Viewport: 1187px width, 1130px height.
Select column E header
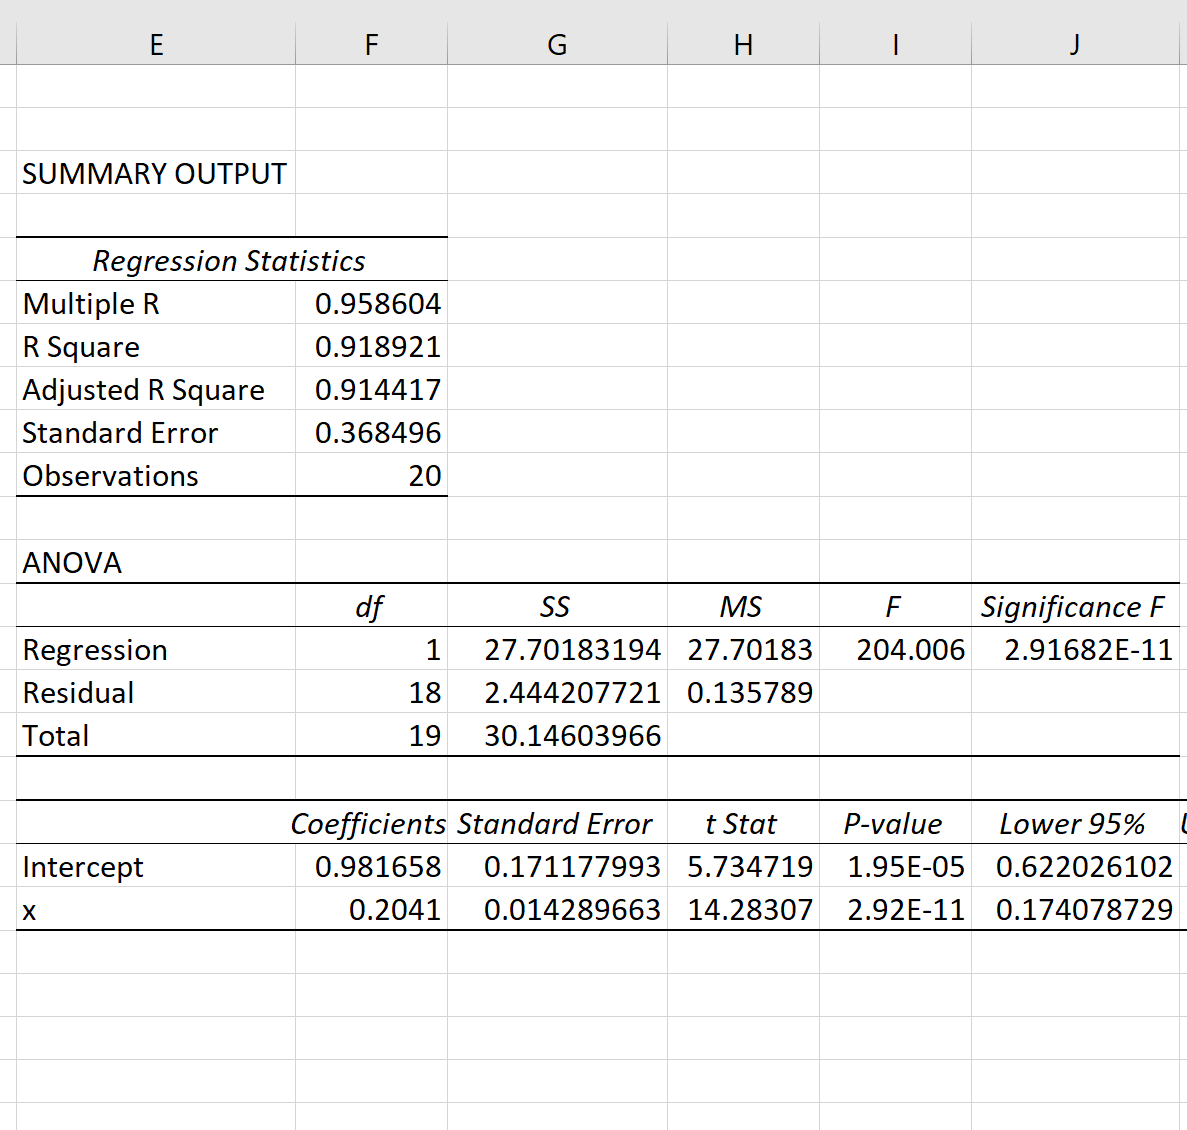(156, 44)
